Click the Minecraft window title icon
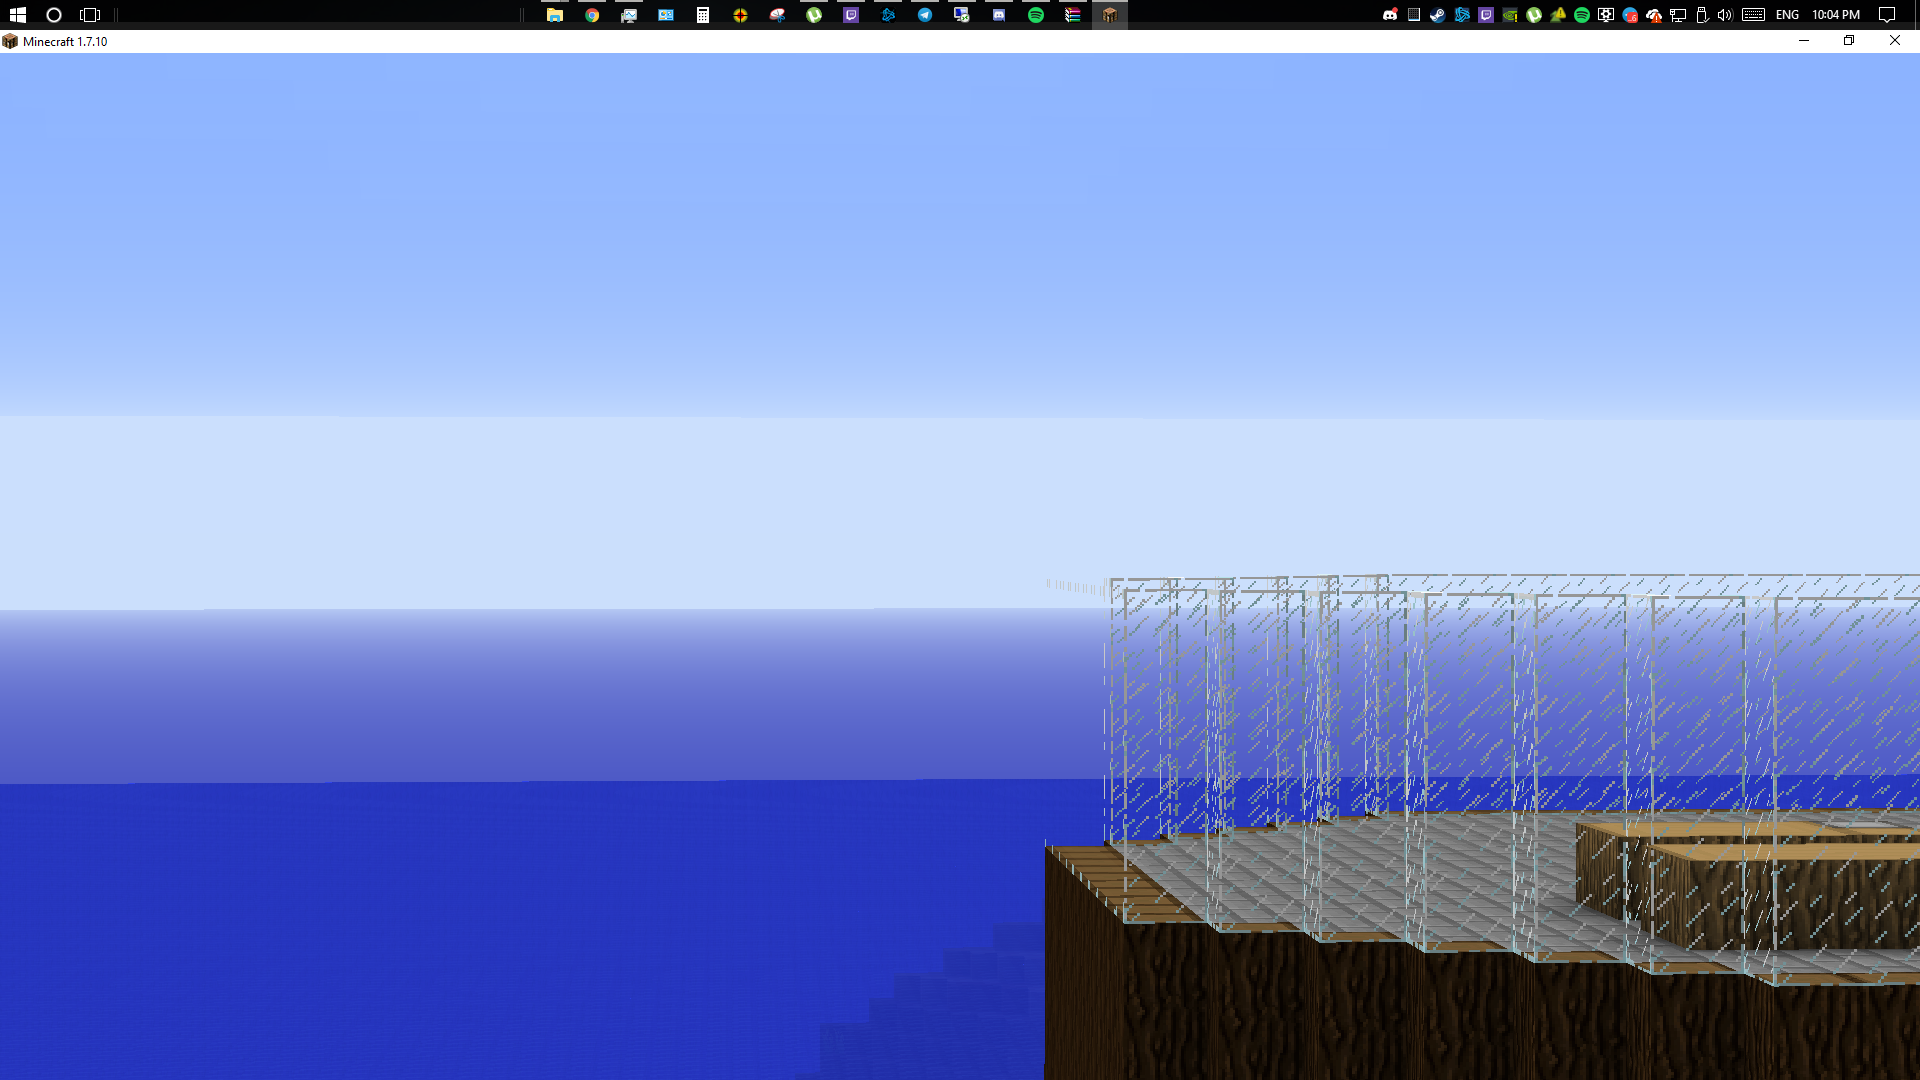 pos(10,41)
